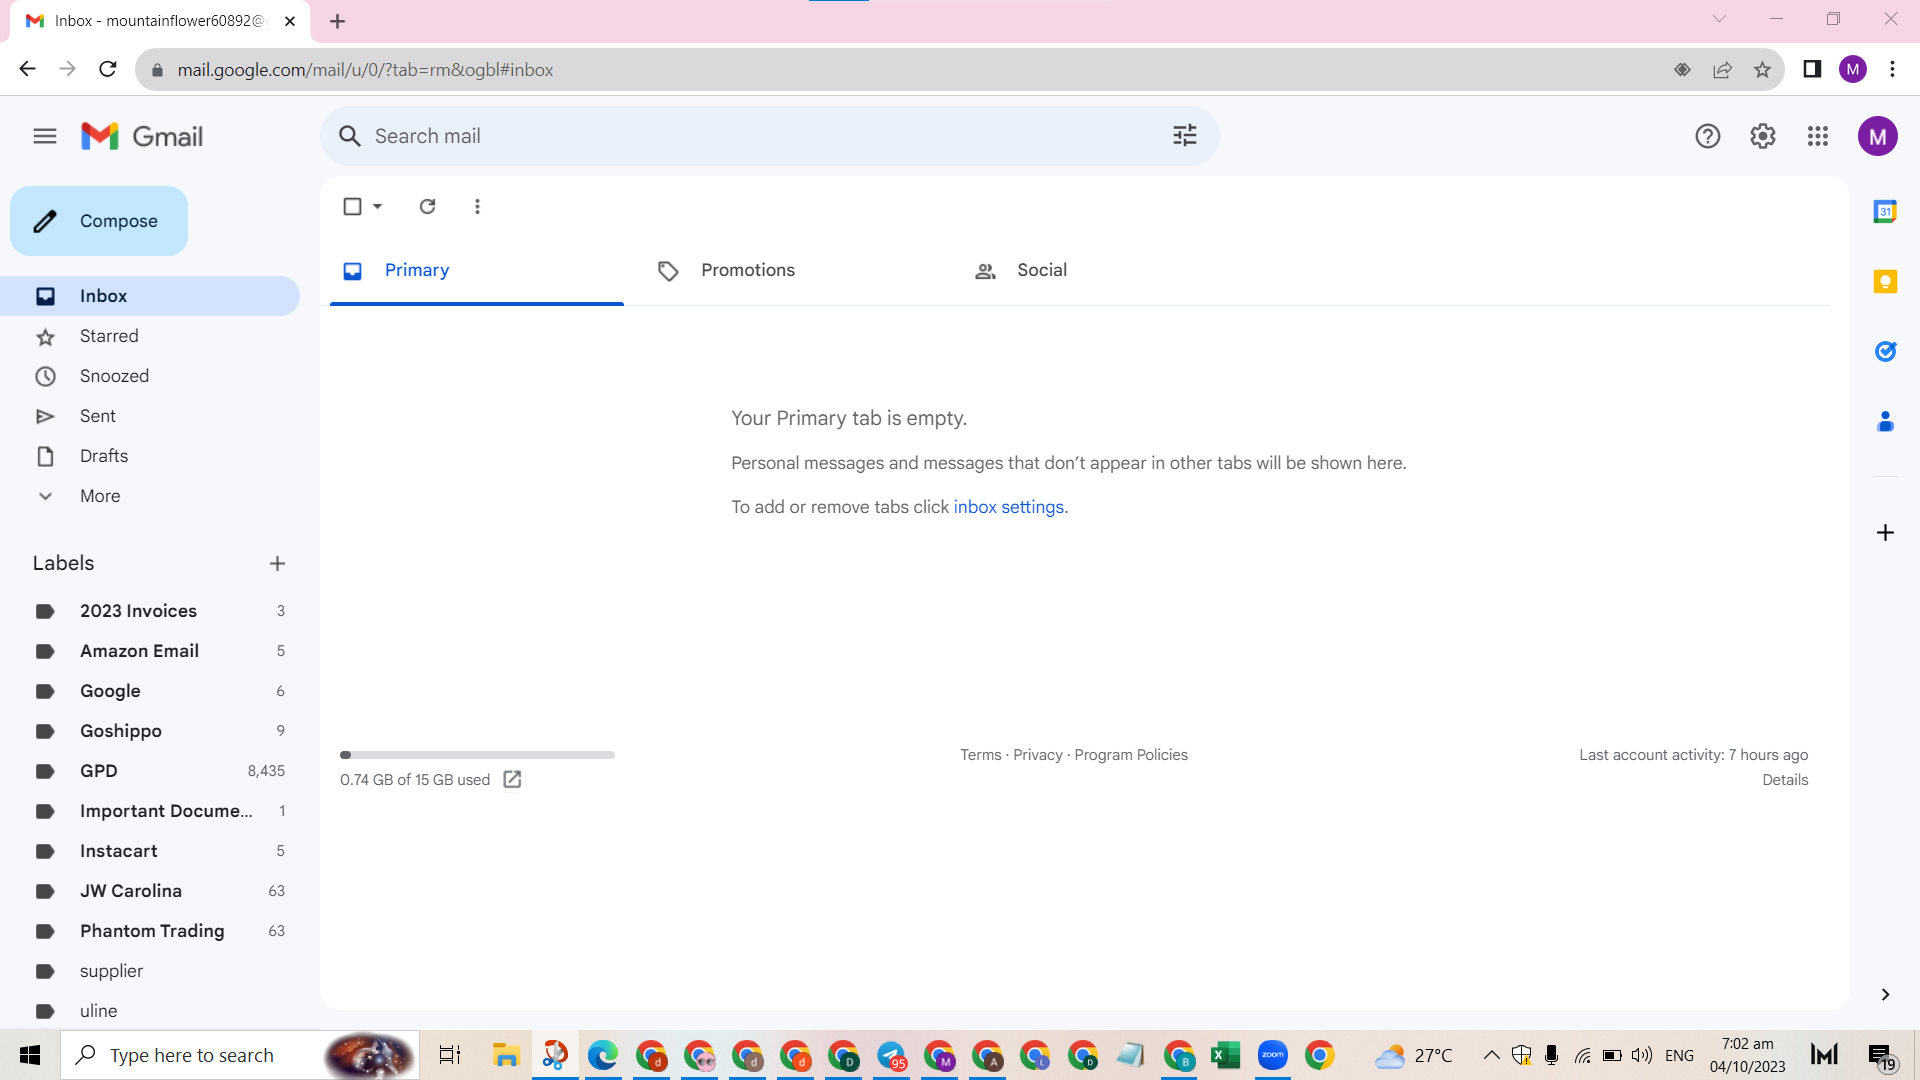The height and width of the screenshot is (1080, 1920).
Task: Open Excel from taskbar
Action: point(1225,1055)
